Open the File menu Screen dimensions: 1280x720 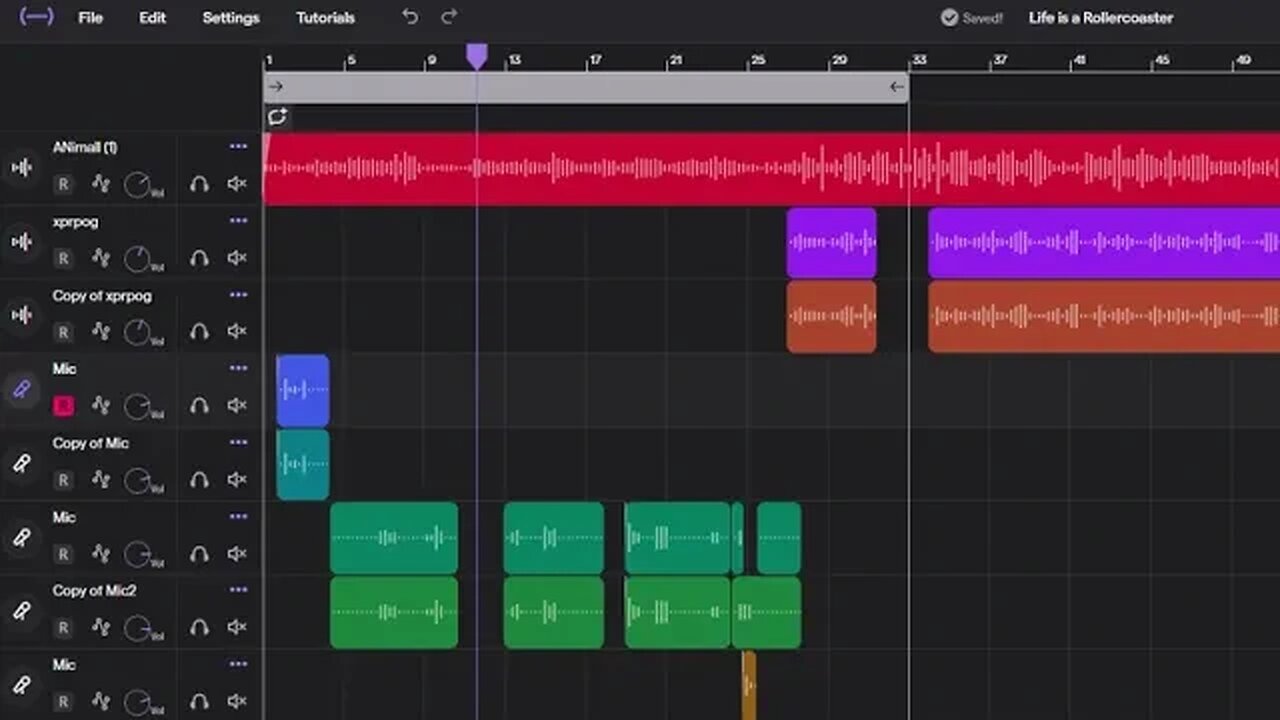click(x=90, y=18)
